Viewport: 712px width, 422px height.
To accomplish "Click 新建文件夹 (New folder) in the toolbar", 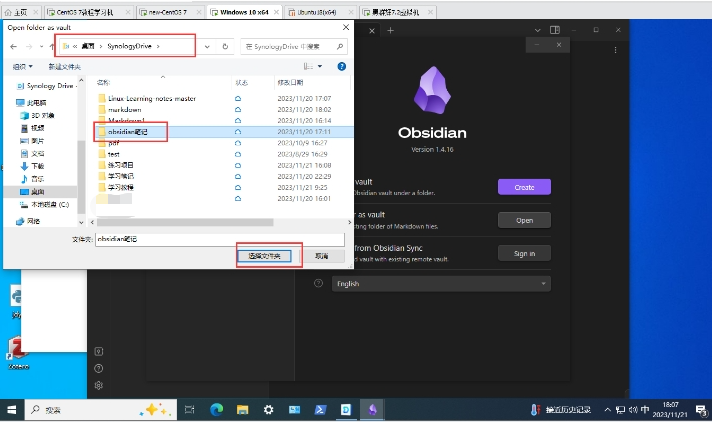I will (x=64, y=67).
